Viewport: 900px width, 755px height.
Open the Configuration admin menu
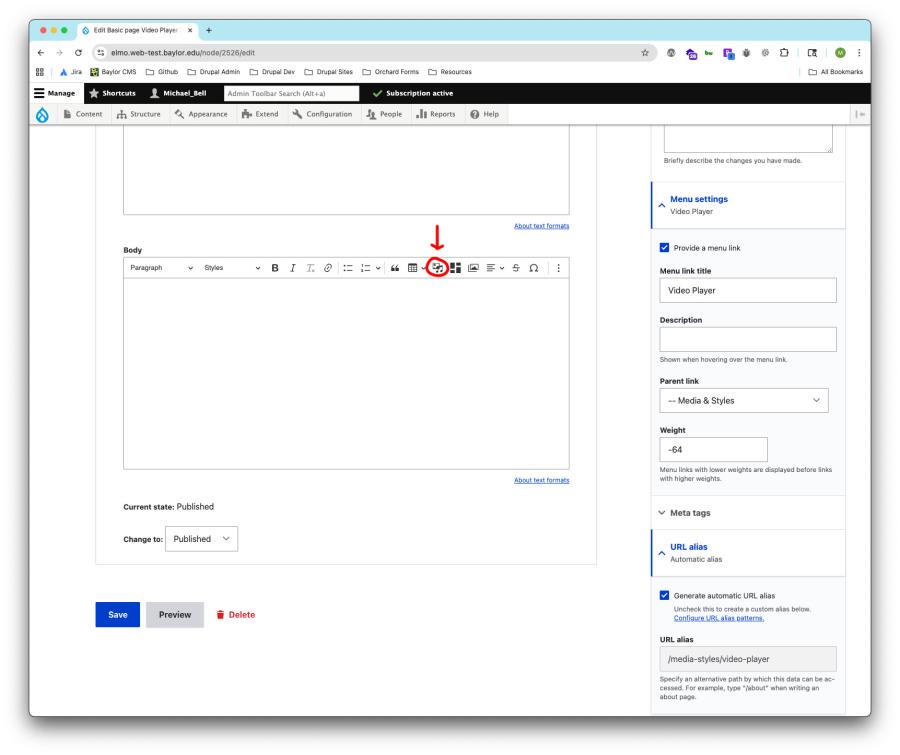322,114
